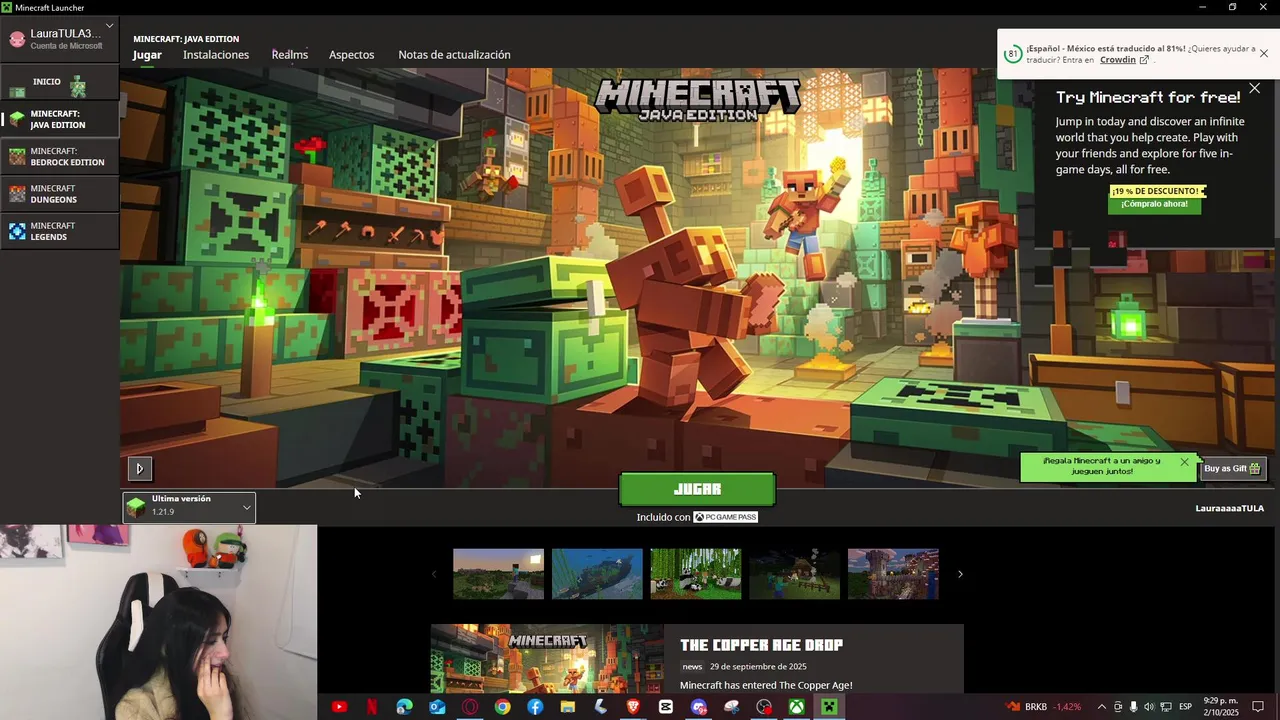Screen dimensions: 1280x720
Task: Expand the LauraTULA3 account menu
Action: coord(60,38)
